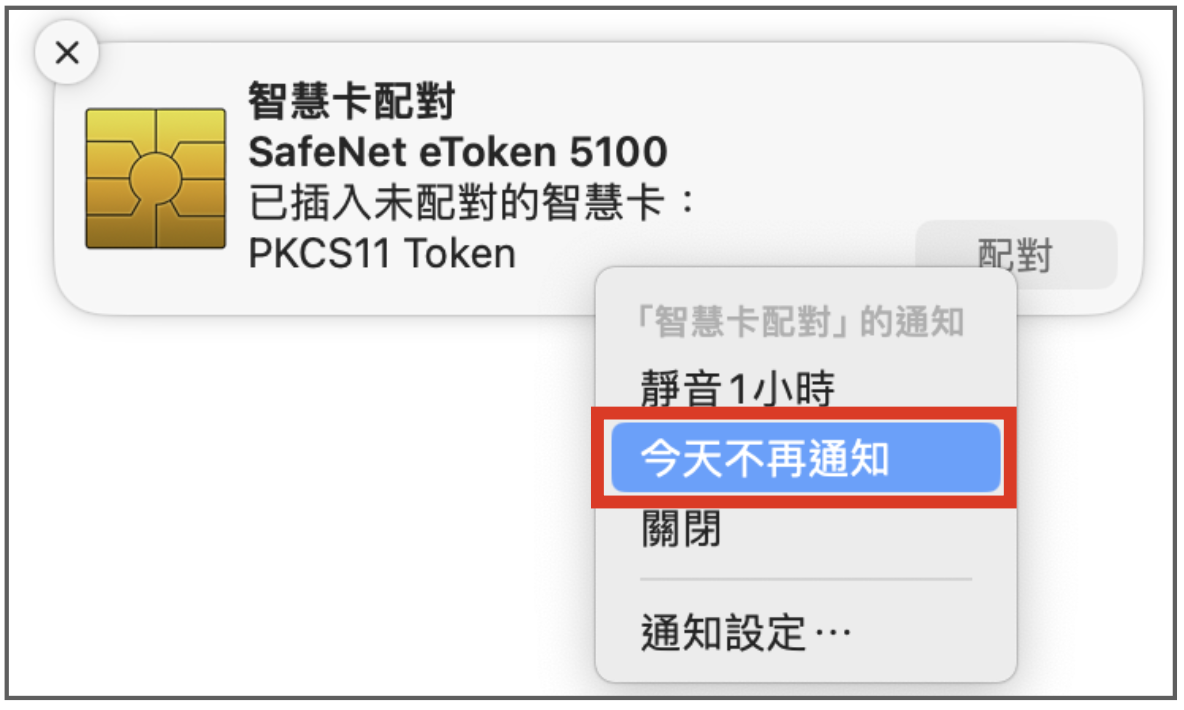Close the smart card pairing banner
The height and width of the screenshot is (710, 1184).
[67, 52]
